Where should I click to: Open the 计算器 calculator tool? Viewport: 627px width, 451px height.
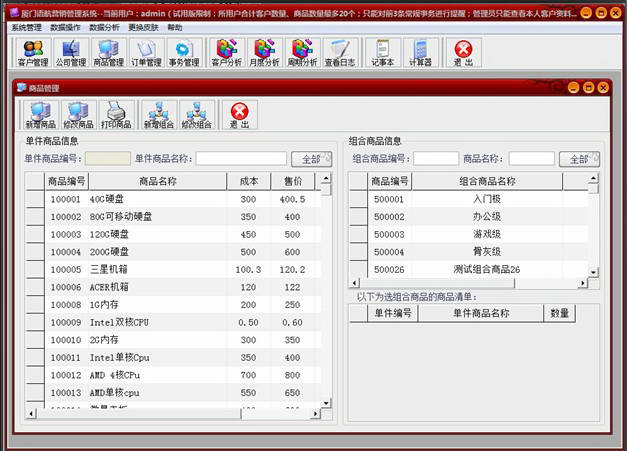(420, 53)
